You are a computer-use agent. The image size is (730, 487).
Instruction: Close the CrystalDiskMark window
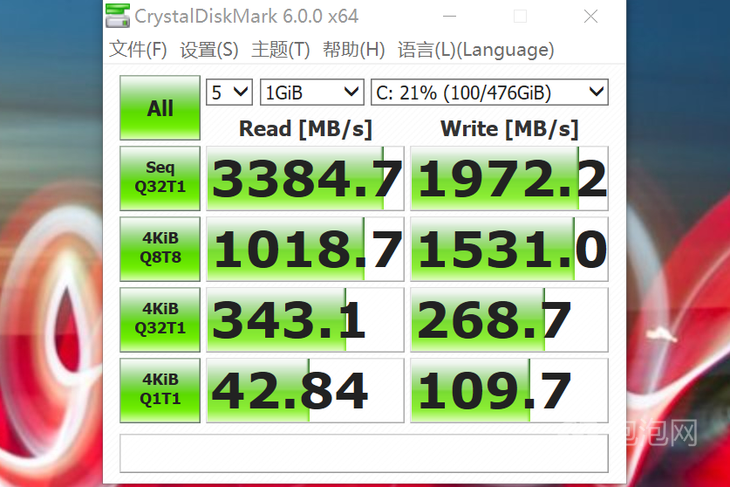pyautogui.click(x=591, y=16)
